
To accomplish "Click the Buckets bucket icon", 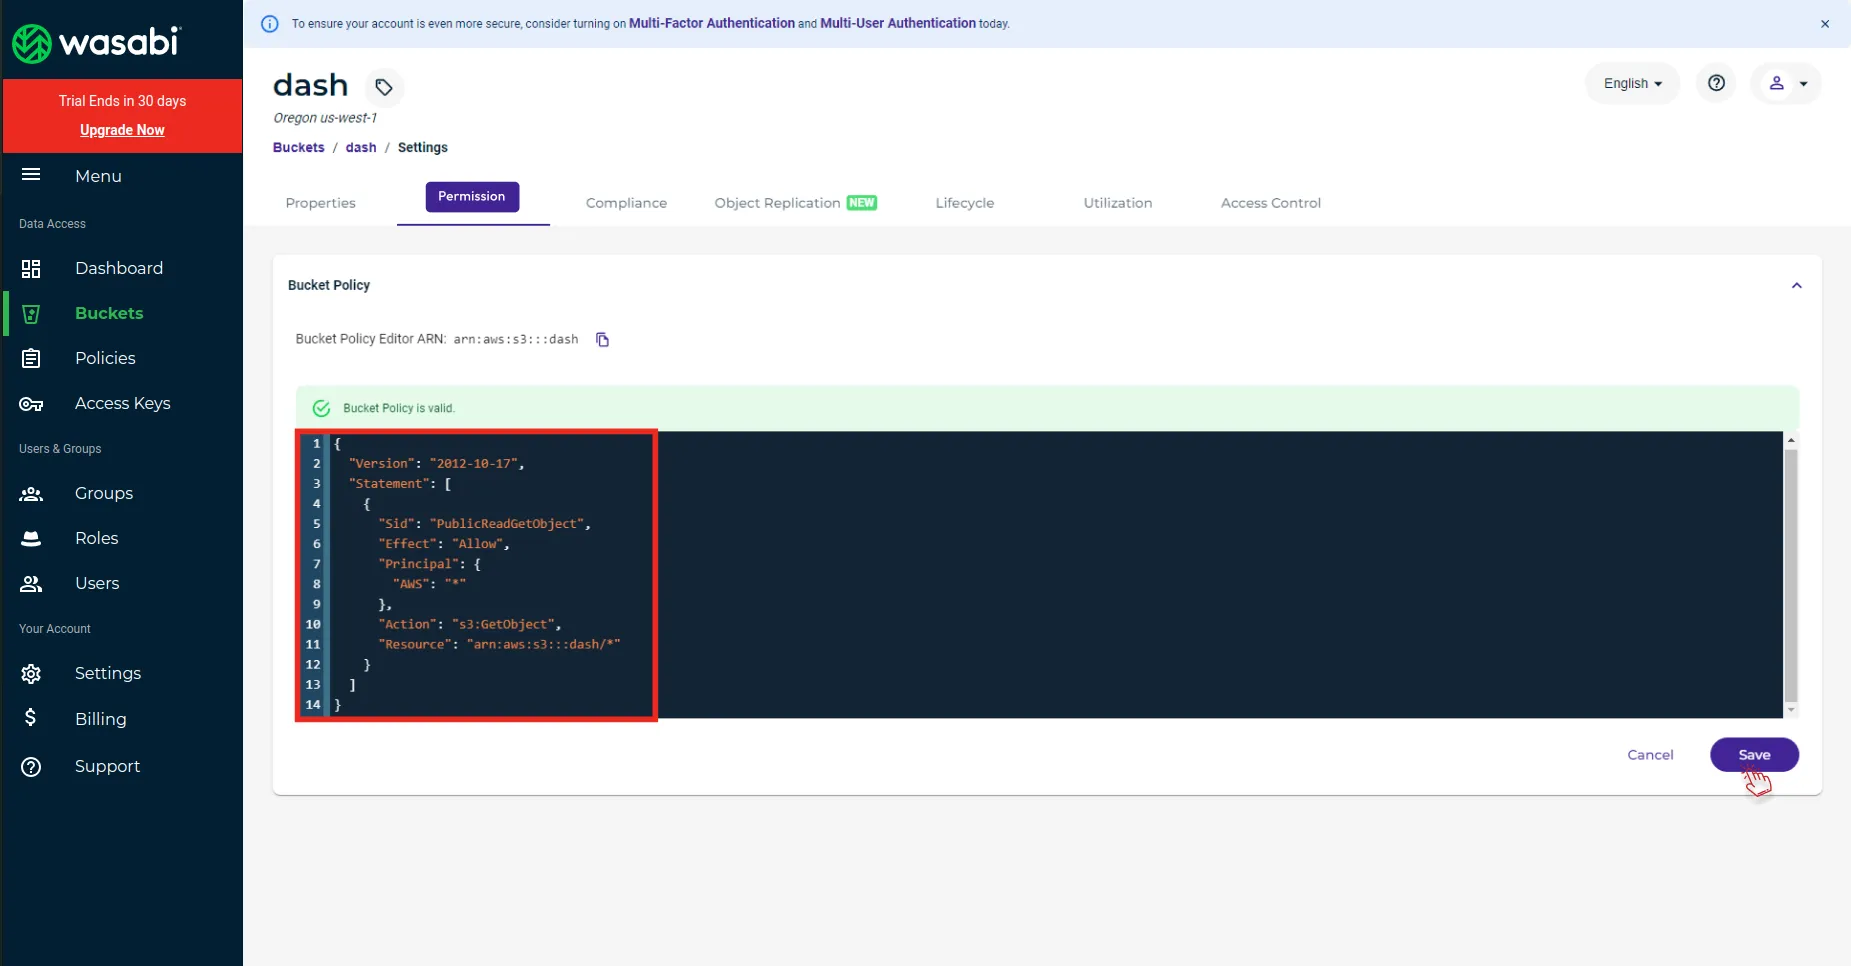I will click(x=31, y=314).
